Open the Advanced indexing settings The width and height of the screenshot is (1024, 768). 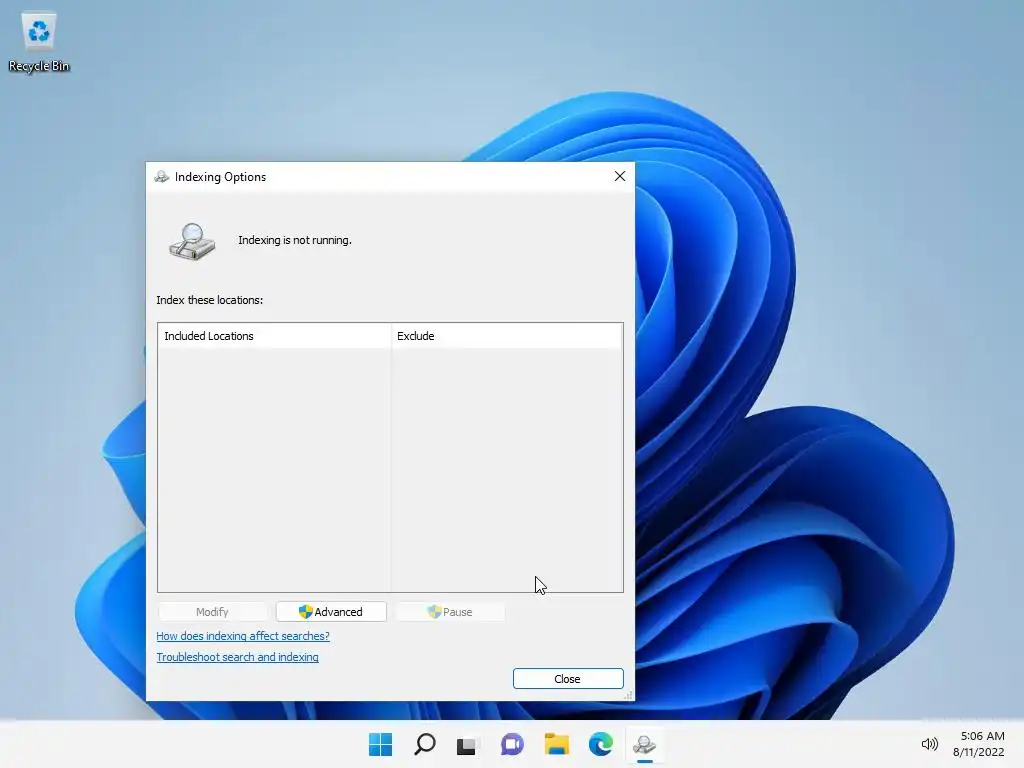click(x=331, y=612)
